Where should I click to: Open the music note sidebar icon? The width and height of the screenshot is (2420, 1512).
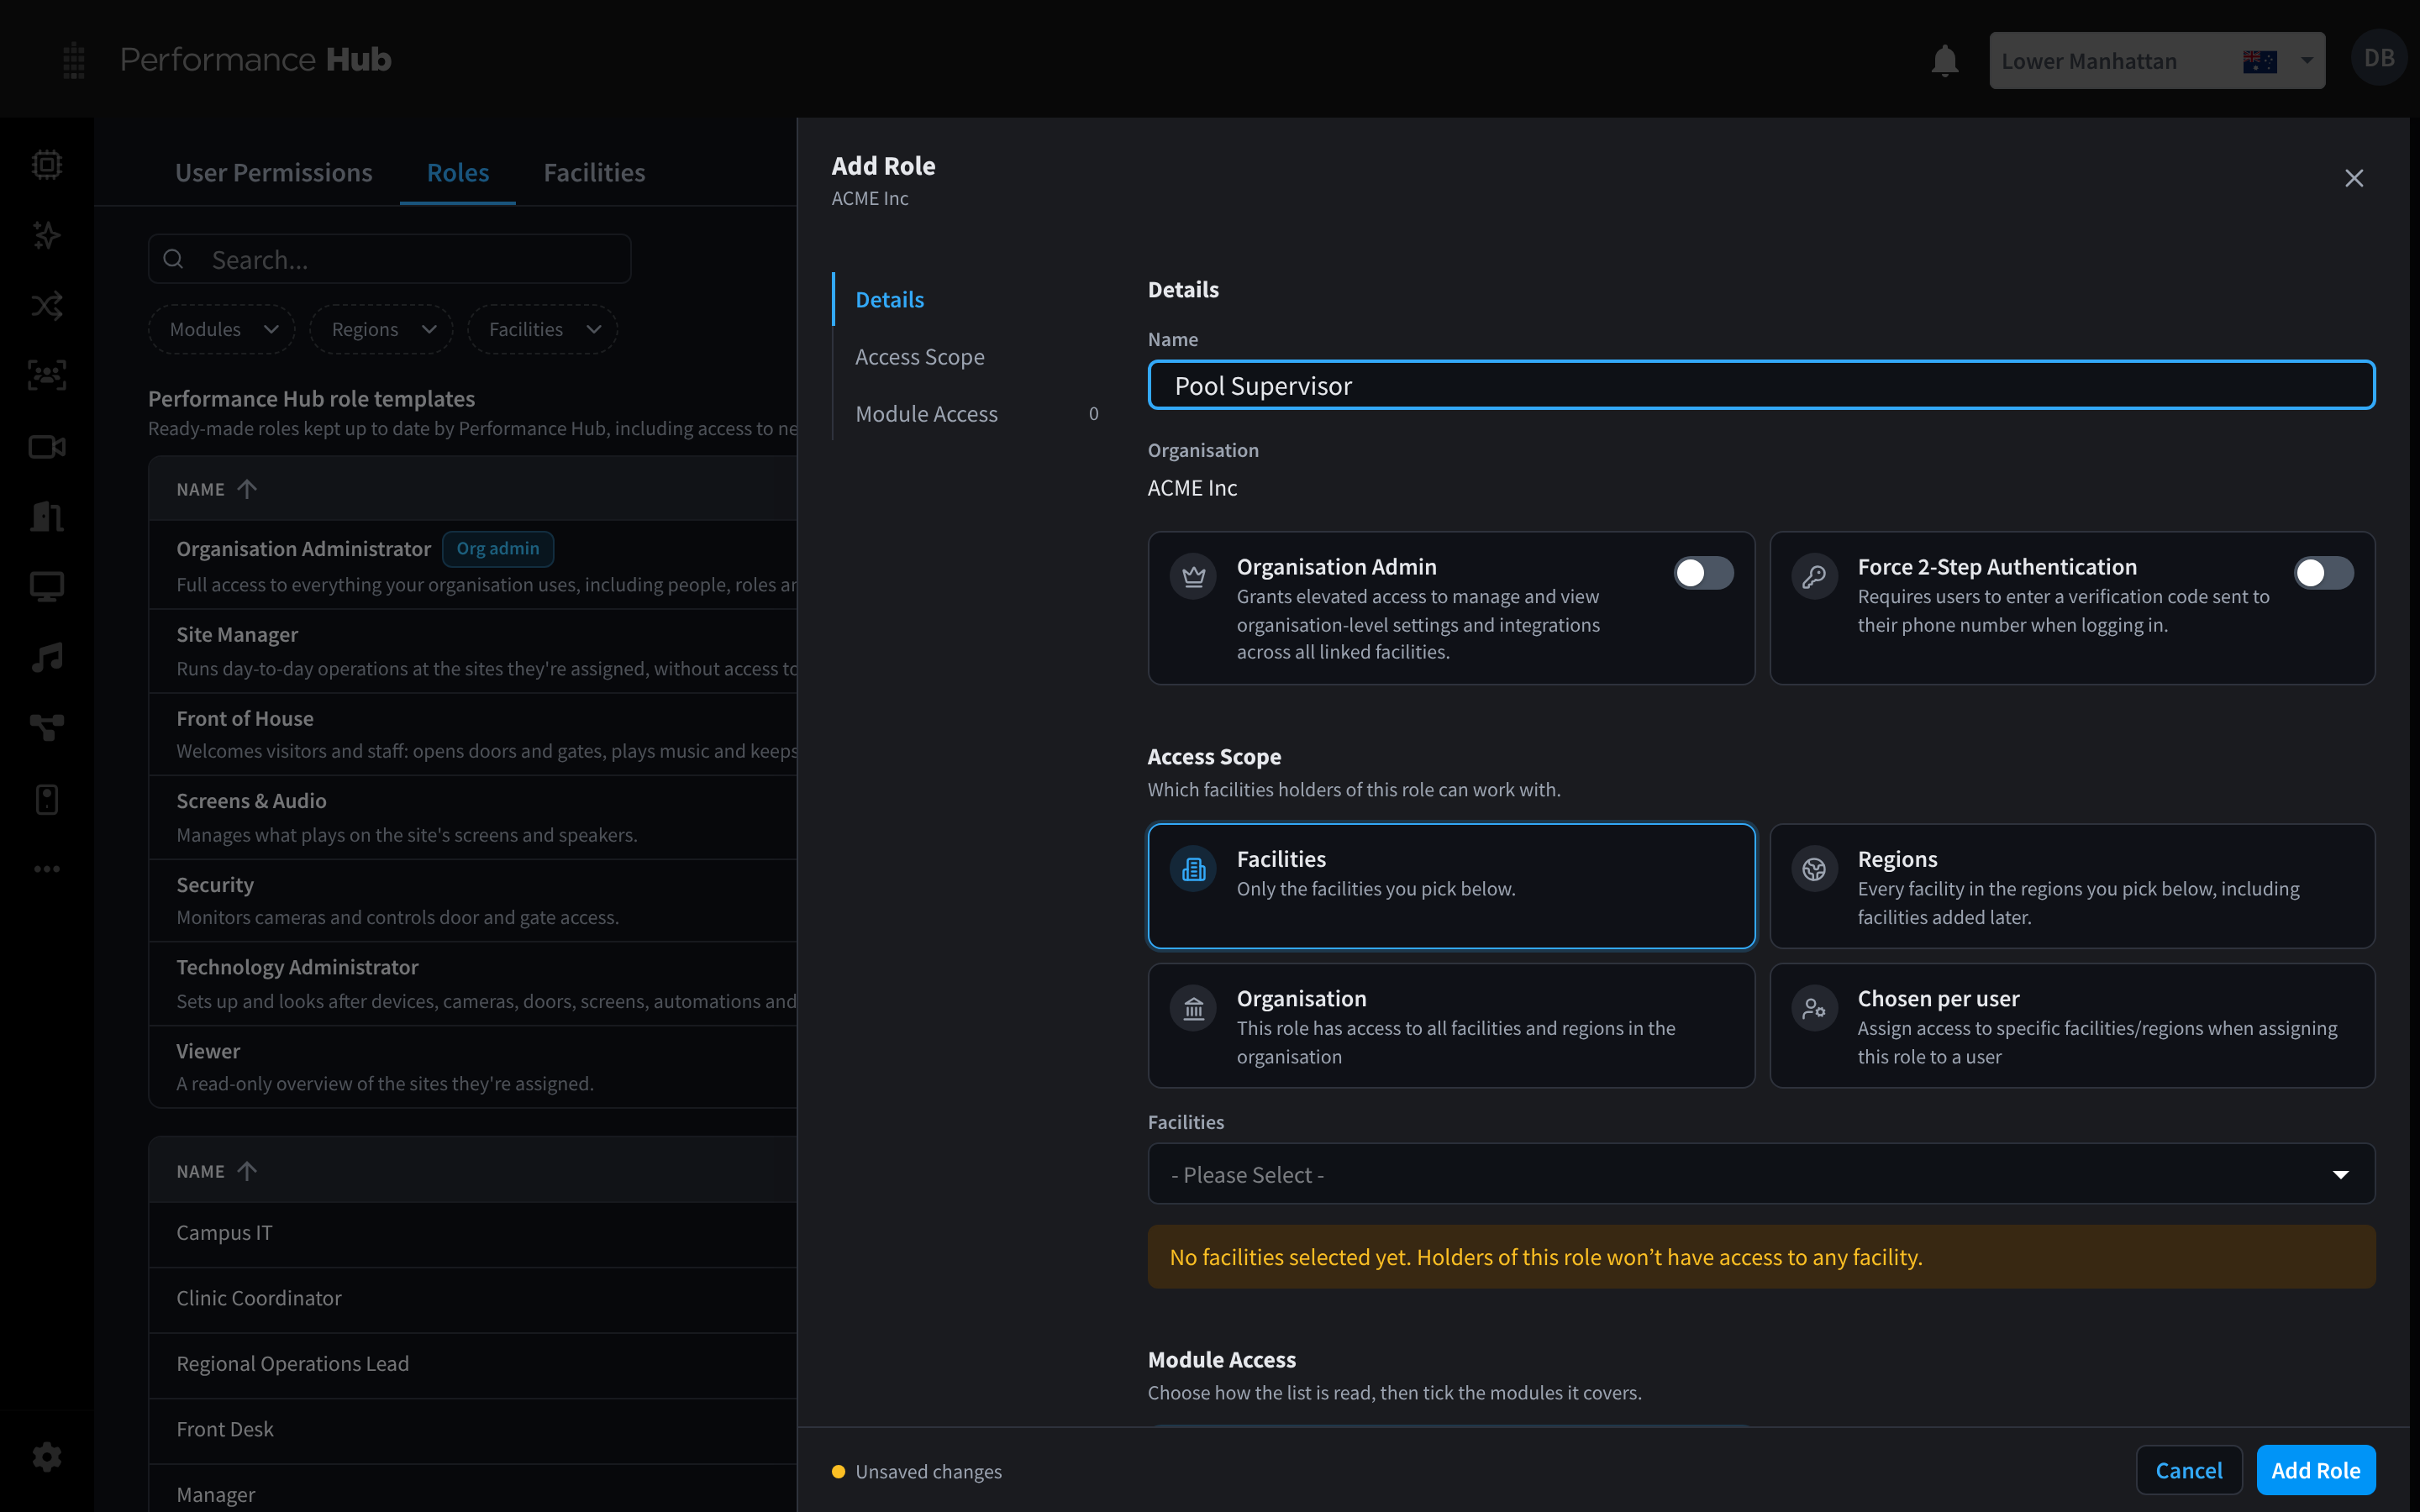tap(47, 657)
